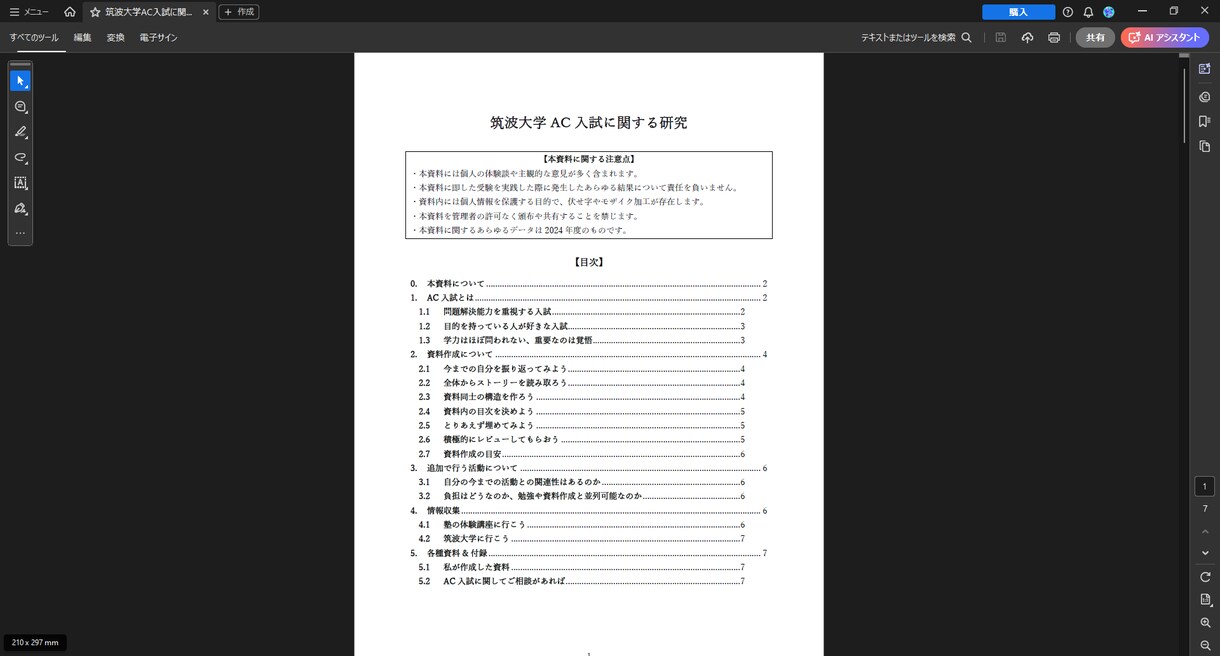Select the highlighter pen tool
The image size is (1220, 656).
(x=20, y=132)
